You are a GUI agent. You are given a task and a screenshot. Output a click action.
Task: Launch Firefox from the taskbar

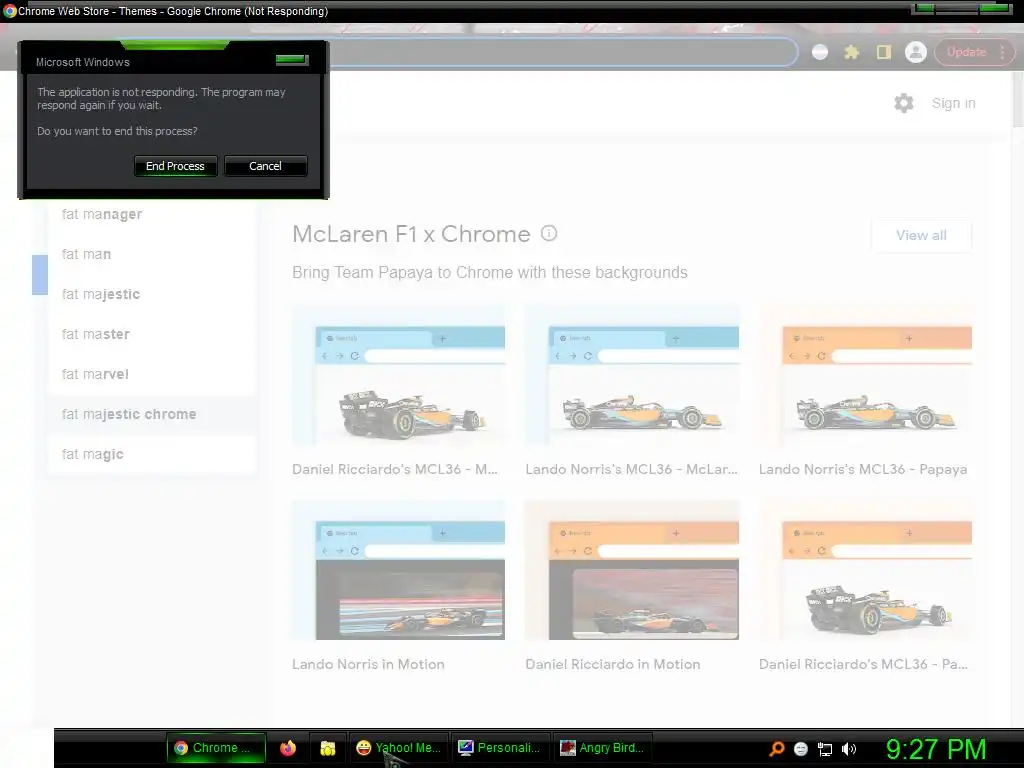tap(287, 748)
